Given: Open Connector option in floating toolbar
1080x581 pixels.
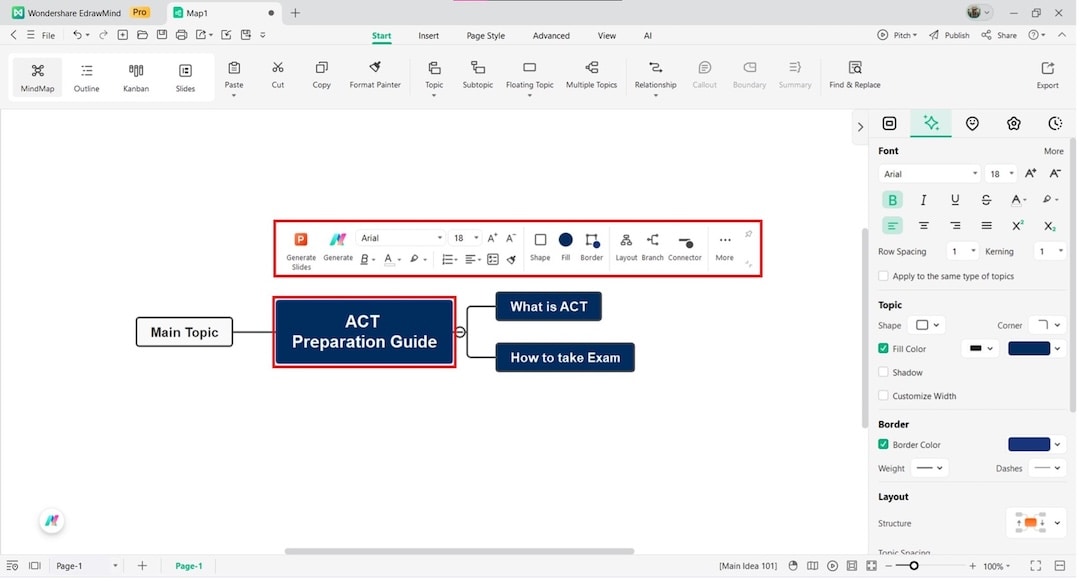Looking at the screenshot, I should [x=685, y=246].
